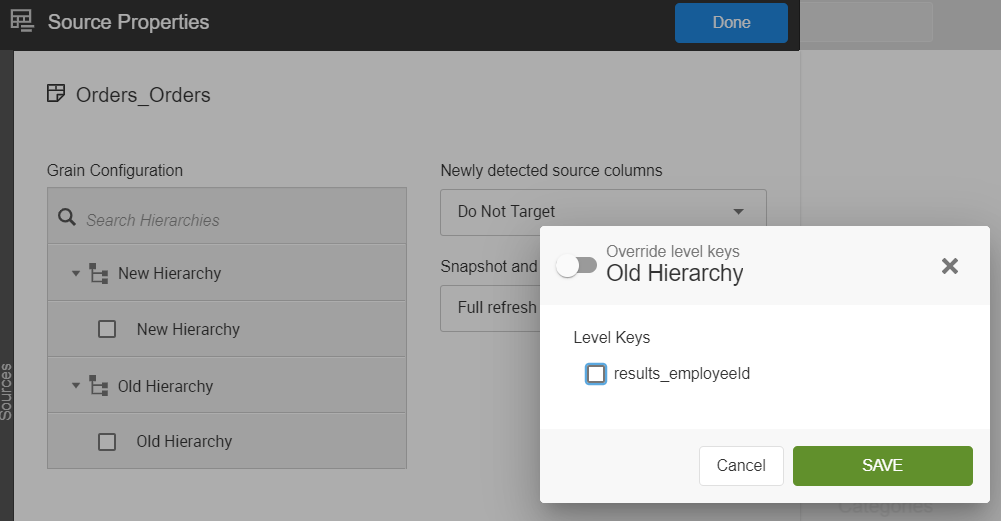Toggle the Override level keys switch
1001x521 pixels.
coord(577,265)
